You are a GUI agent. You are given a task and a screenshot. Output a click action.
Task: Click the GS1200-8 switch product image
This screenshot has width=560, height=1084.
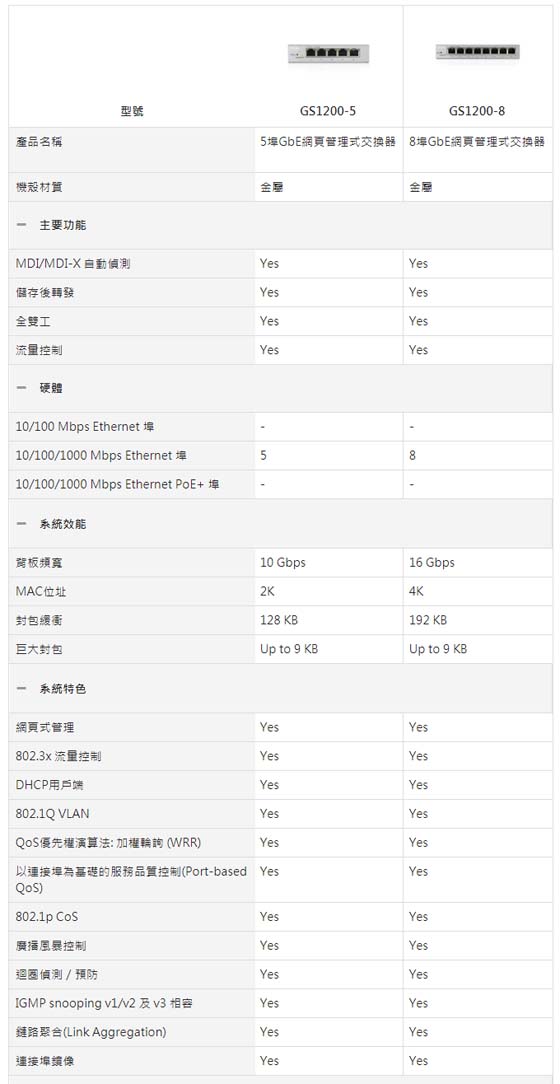(478, 52)
